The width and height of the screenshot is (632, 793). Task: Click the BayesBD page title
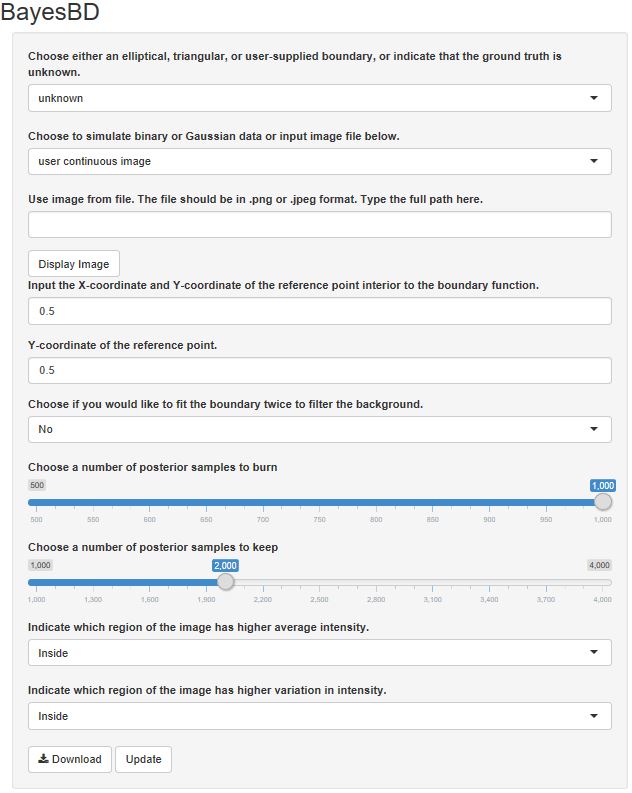(50, 14)
